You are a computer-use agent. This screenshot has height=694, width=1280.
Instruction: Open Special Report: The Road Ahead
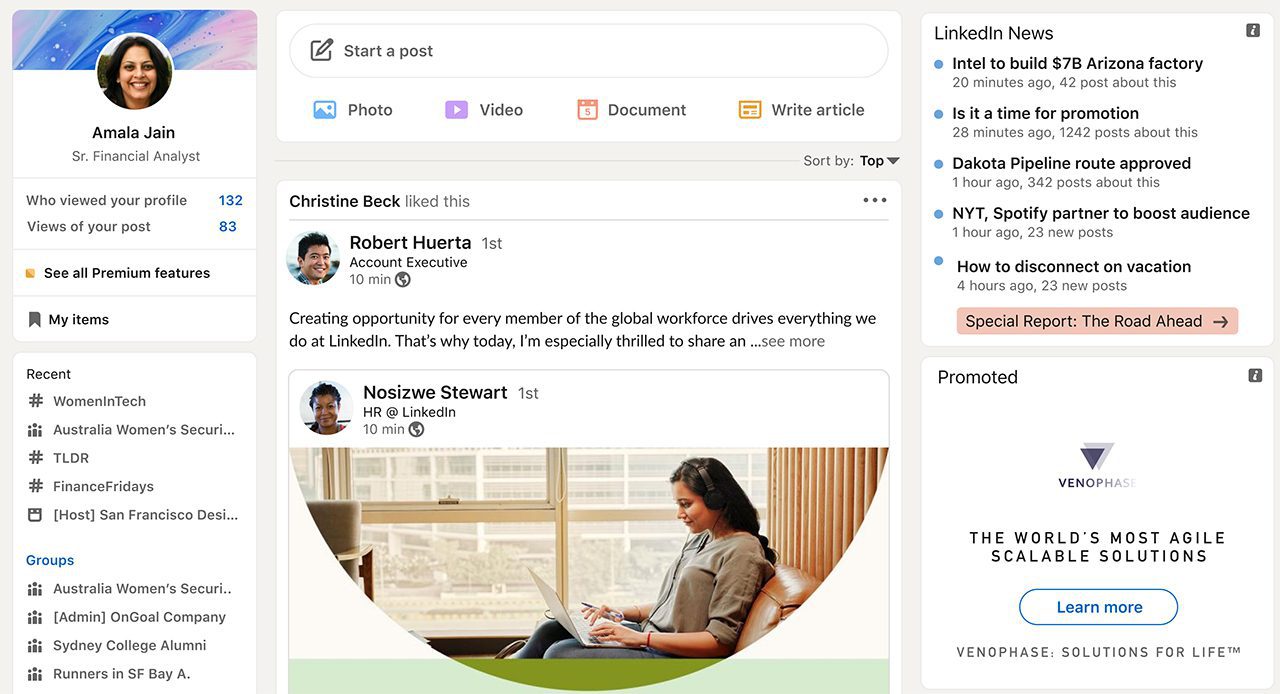(x=1097, y=321)
